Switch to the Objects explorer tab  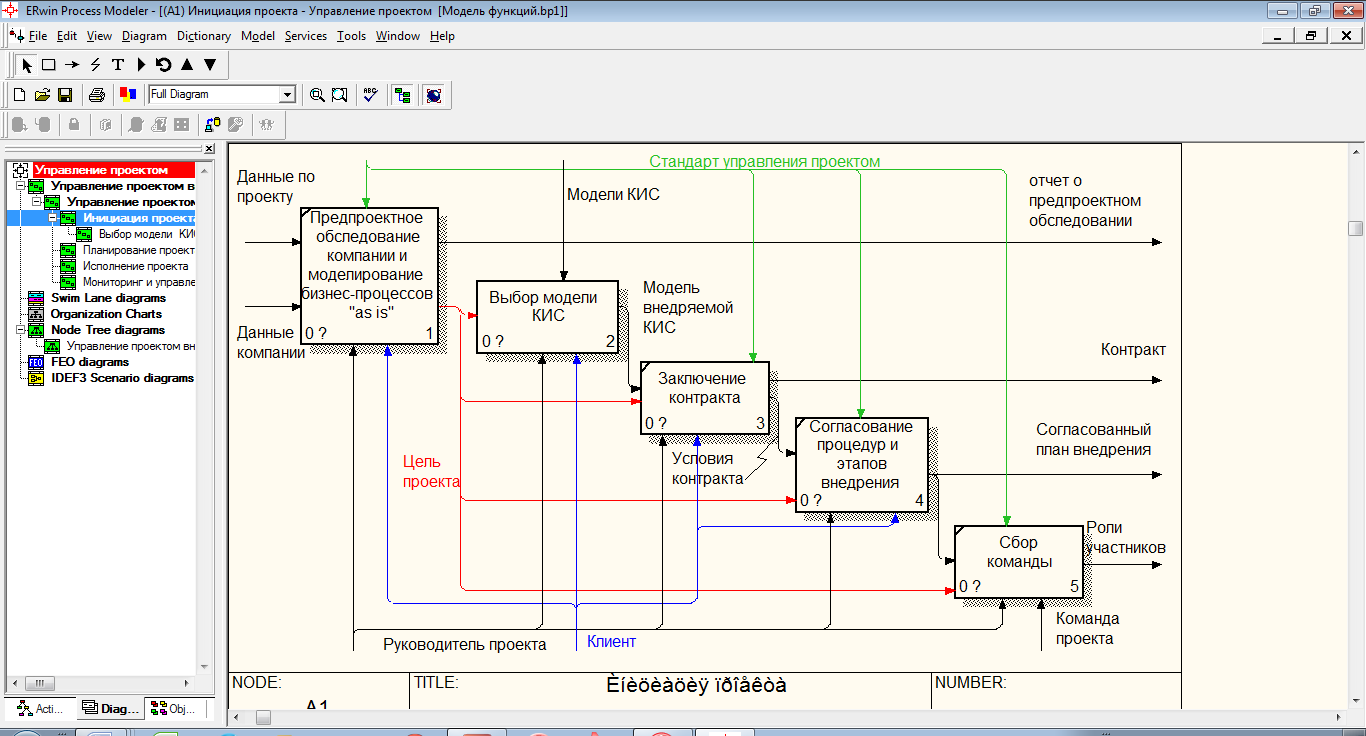pyautogui.click(x=174, y=709)
